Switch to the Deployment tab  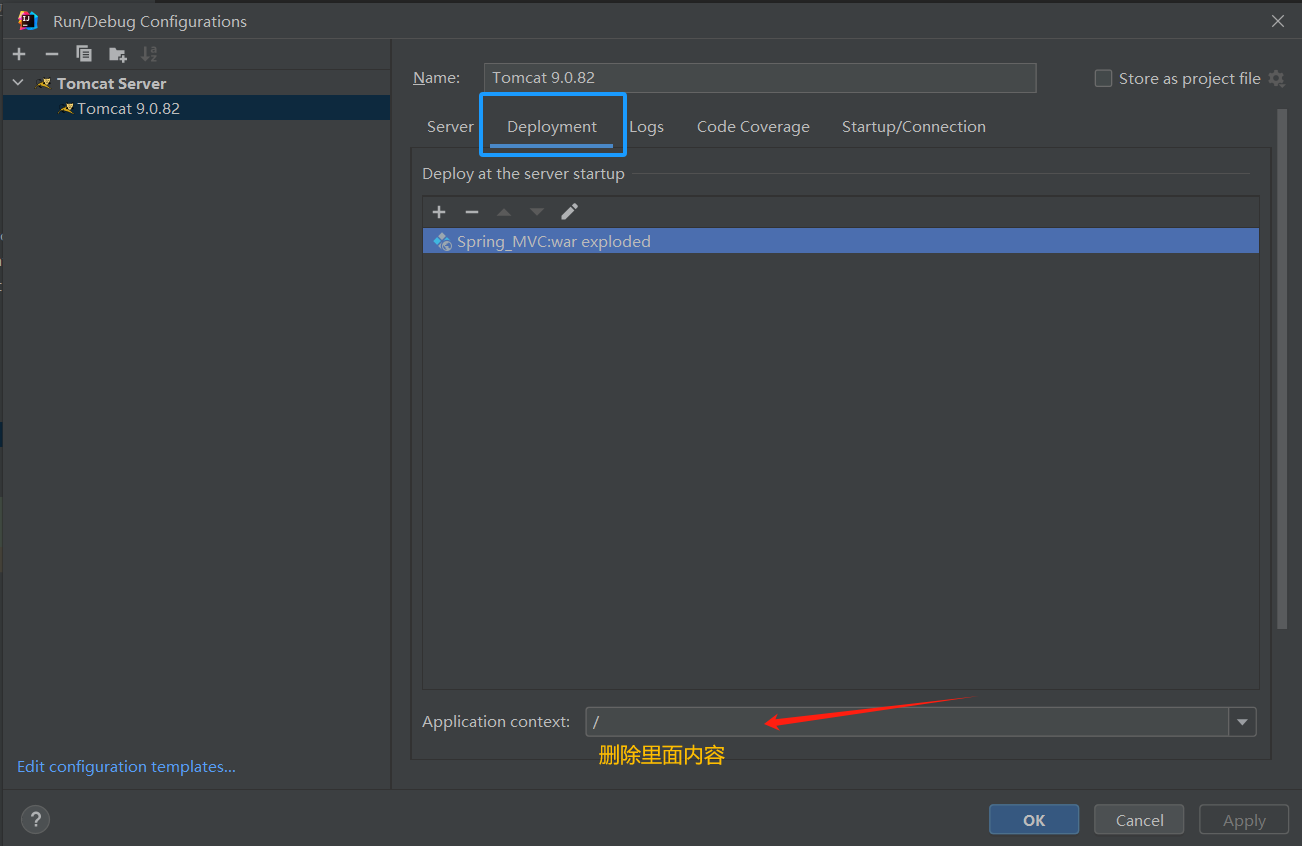552,127
